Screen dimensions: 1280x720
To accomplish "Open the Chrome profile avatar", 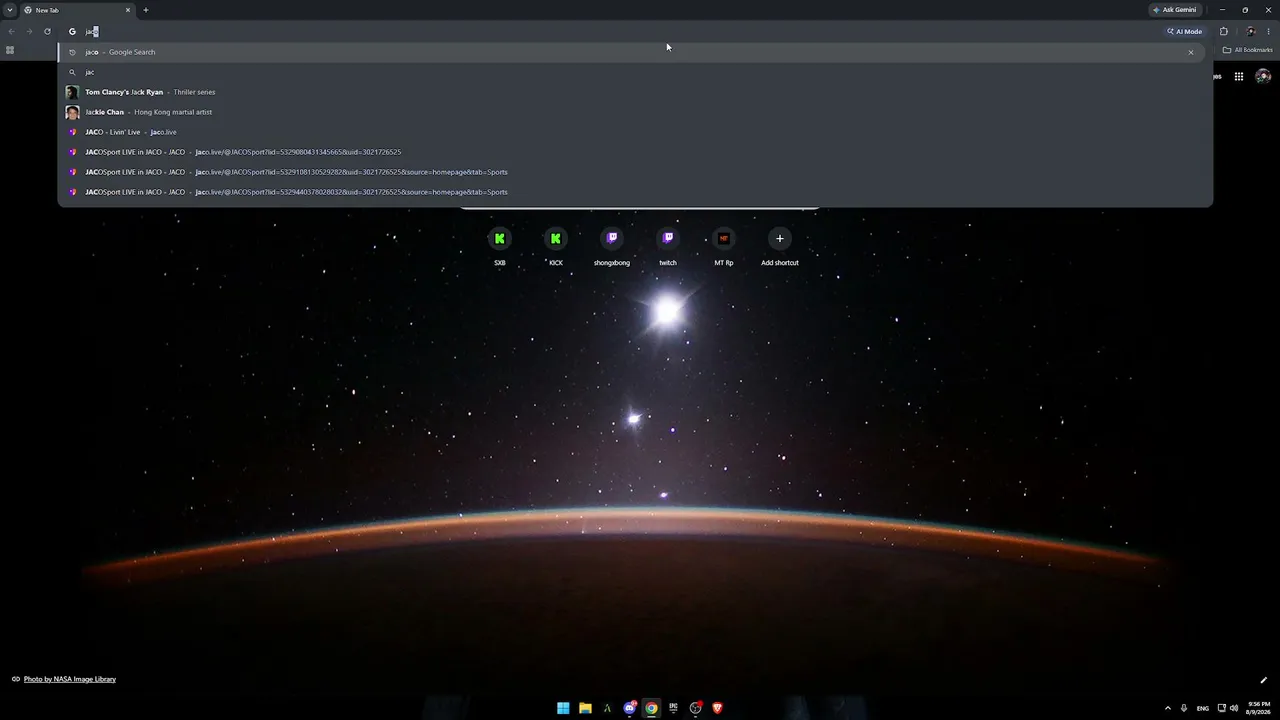I will 1250,31.
